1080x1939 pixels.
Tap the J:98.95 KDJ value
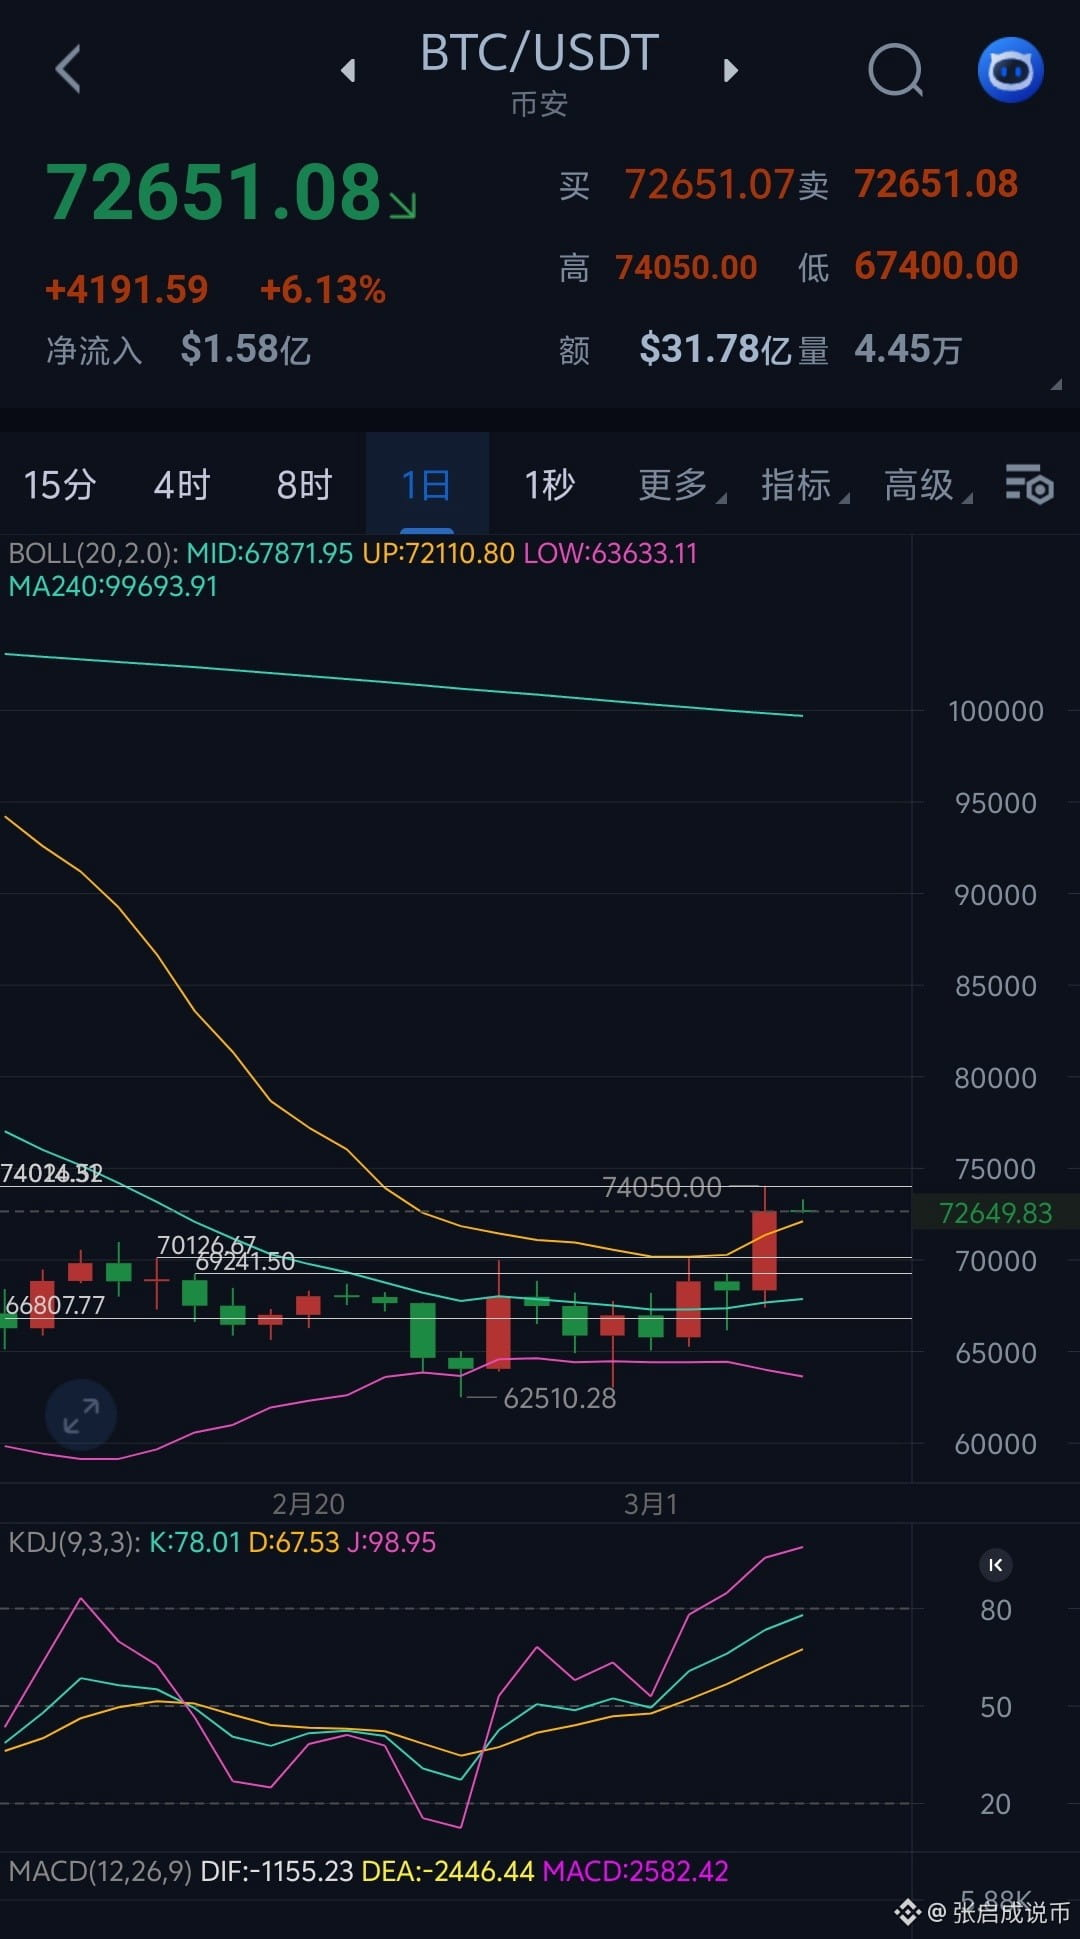391,1542
